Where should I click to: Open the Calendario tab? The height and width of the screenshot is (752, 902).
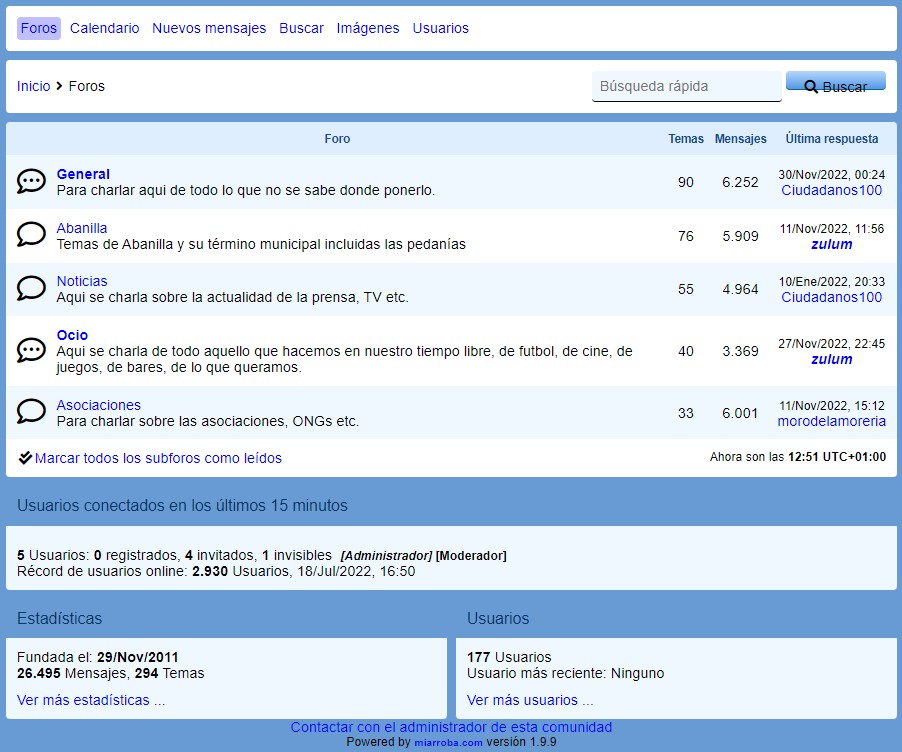(x=104, y=28)
